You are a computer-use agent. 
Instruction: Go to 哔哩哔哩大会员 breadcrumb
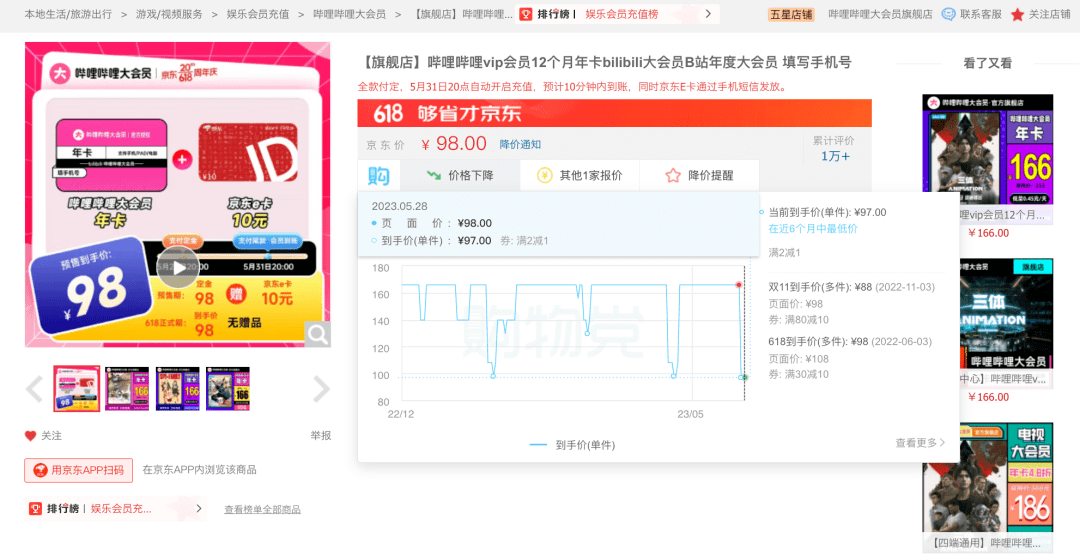point(349,14)
